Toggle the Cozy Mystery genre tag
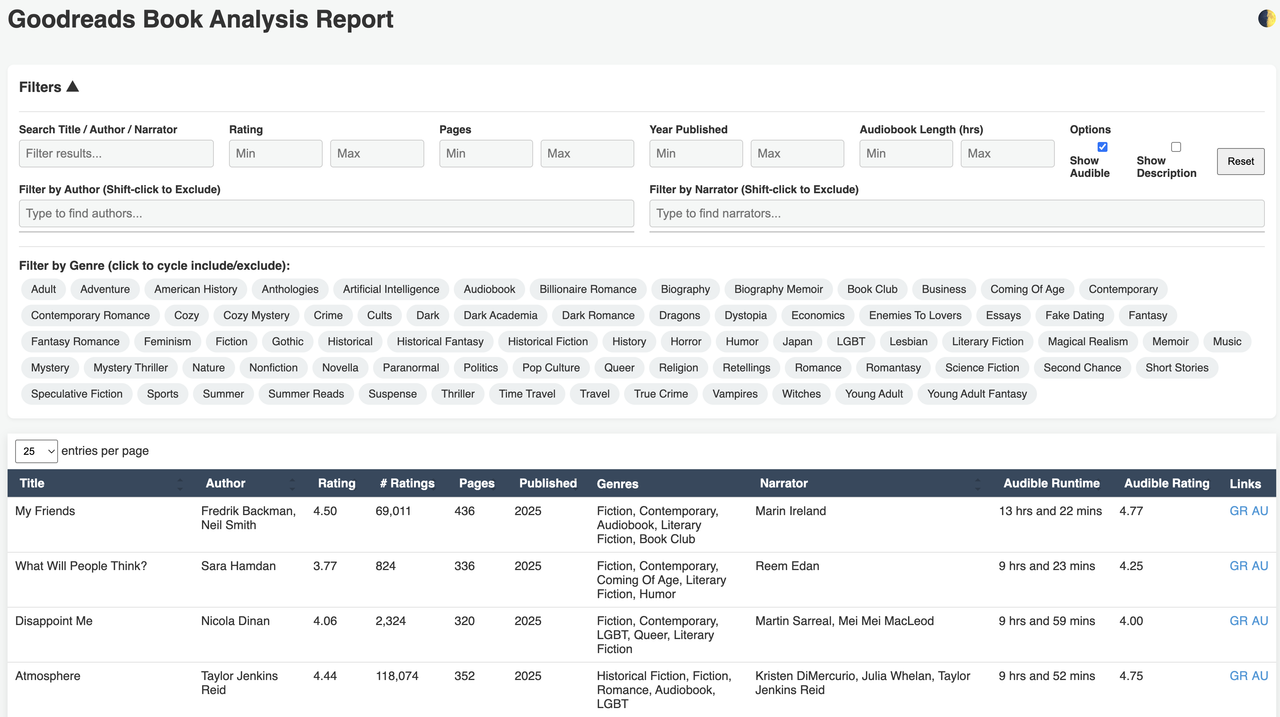The image size is (1280, 717). [256, 315]
